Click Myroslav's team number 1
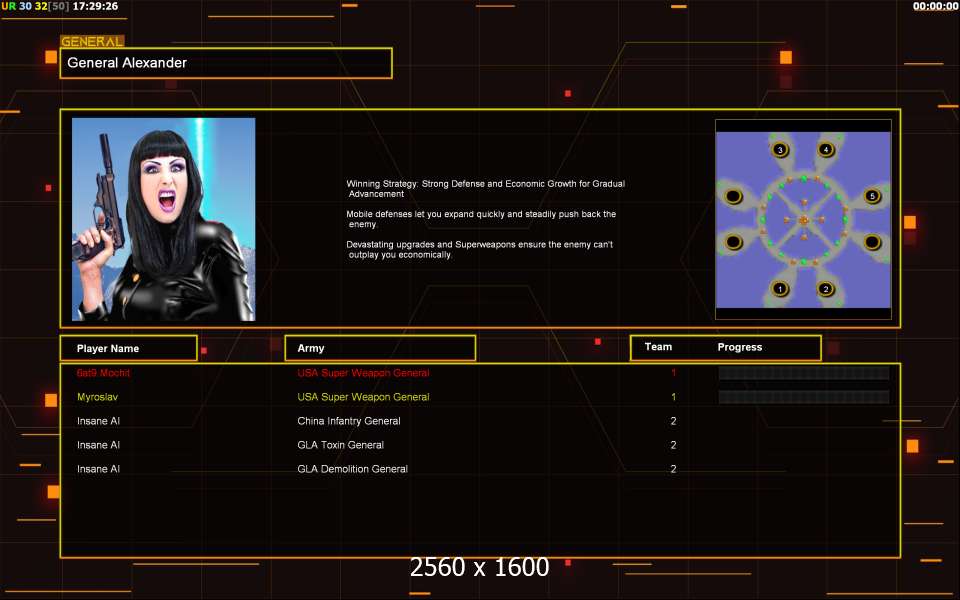 coord(673,397)
